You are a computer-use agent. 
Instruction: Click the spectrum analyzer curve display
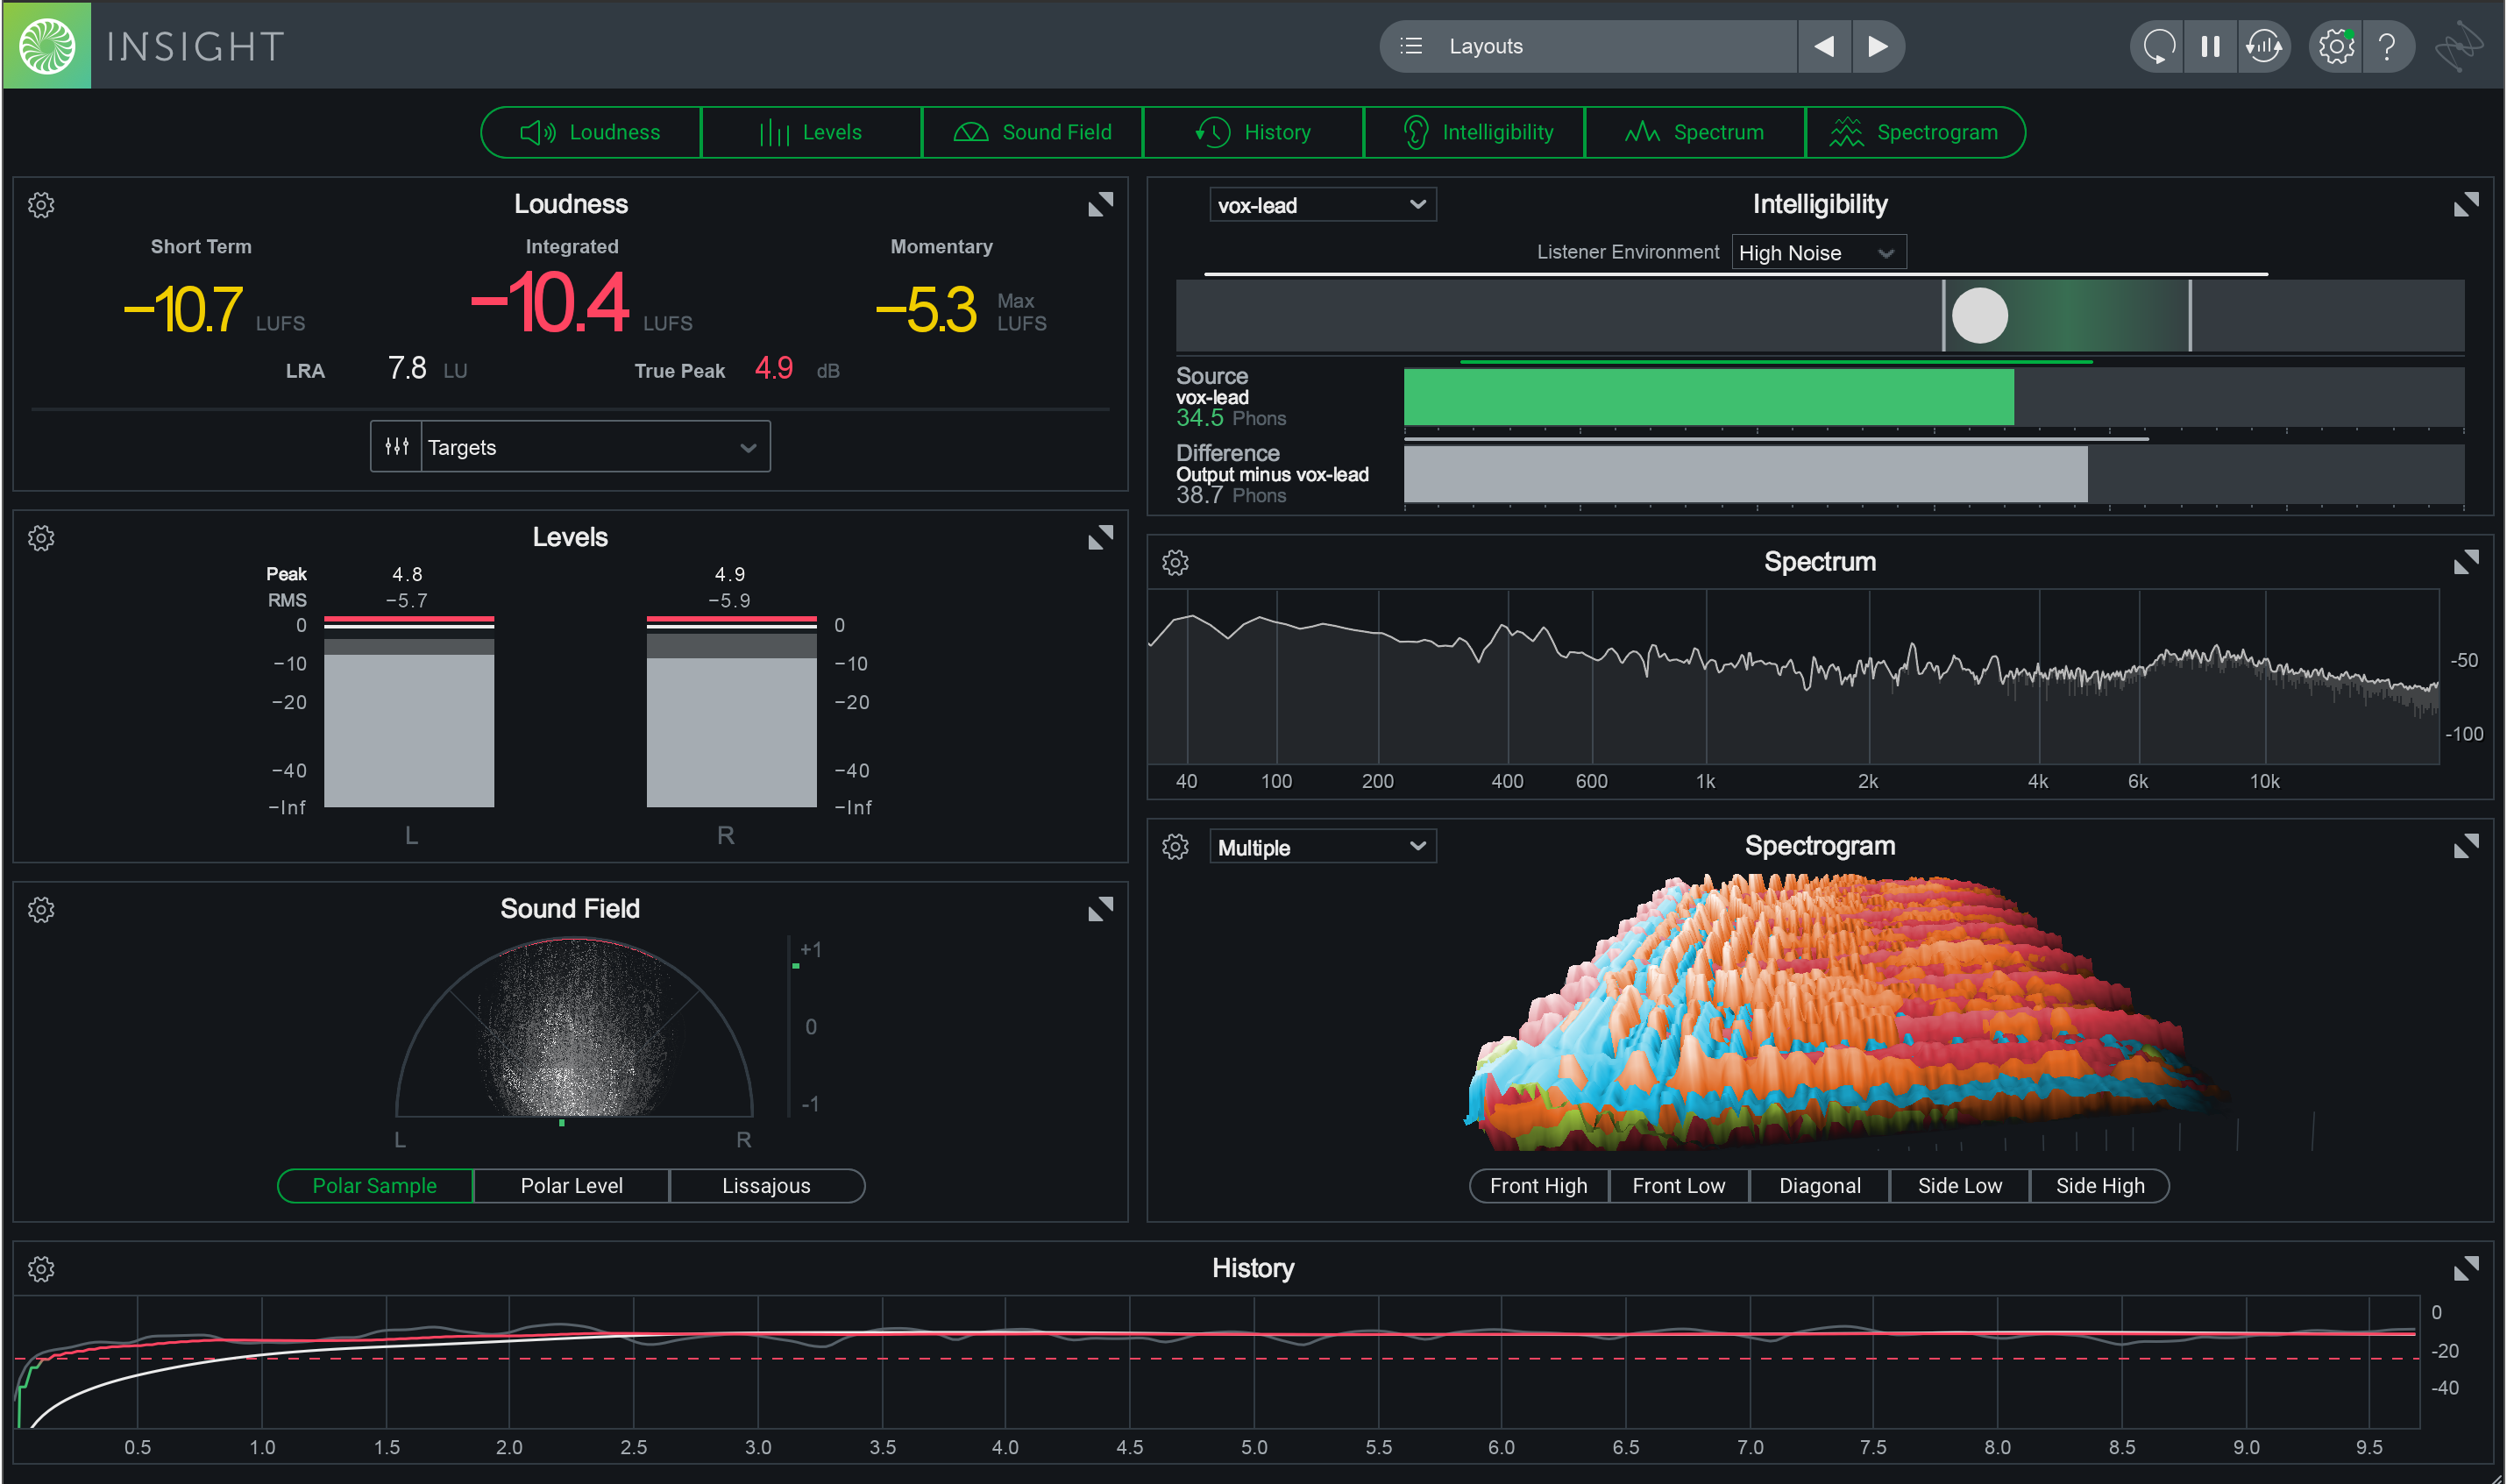pos(1793,677)
